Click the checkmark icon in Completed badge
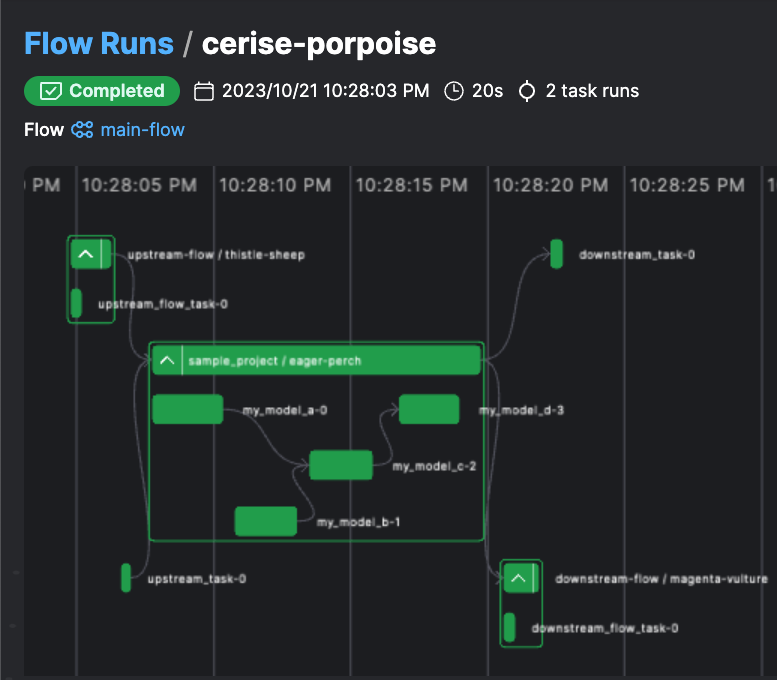Image resolution: width=777 pixels, height=680 pixels. coord(51,91)
